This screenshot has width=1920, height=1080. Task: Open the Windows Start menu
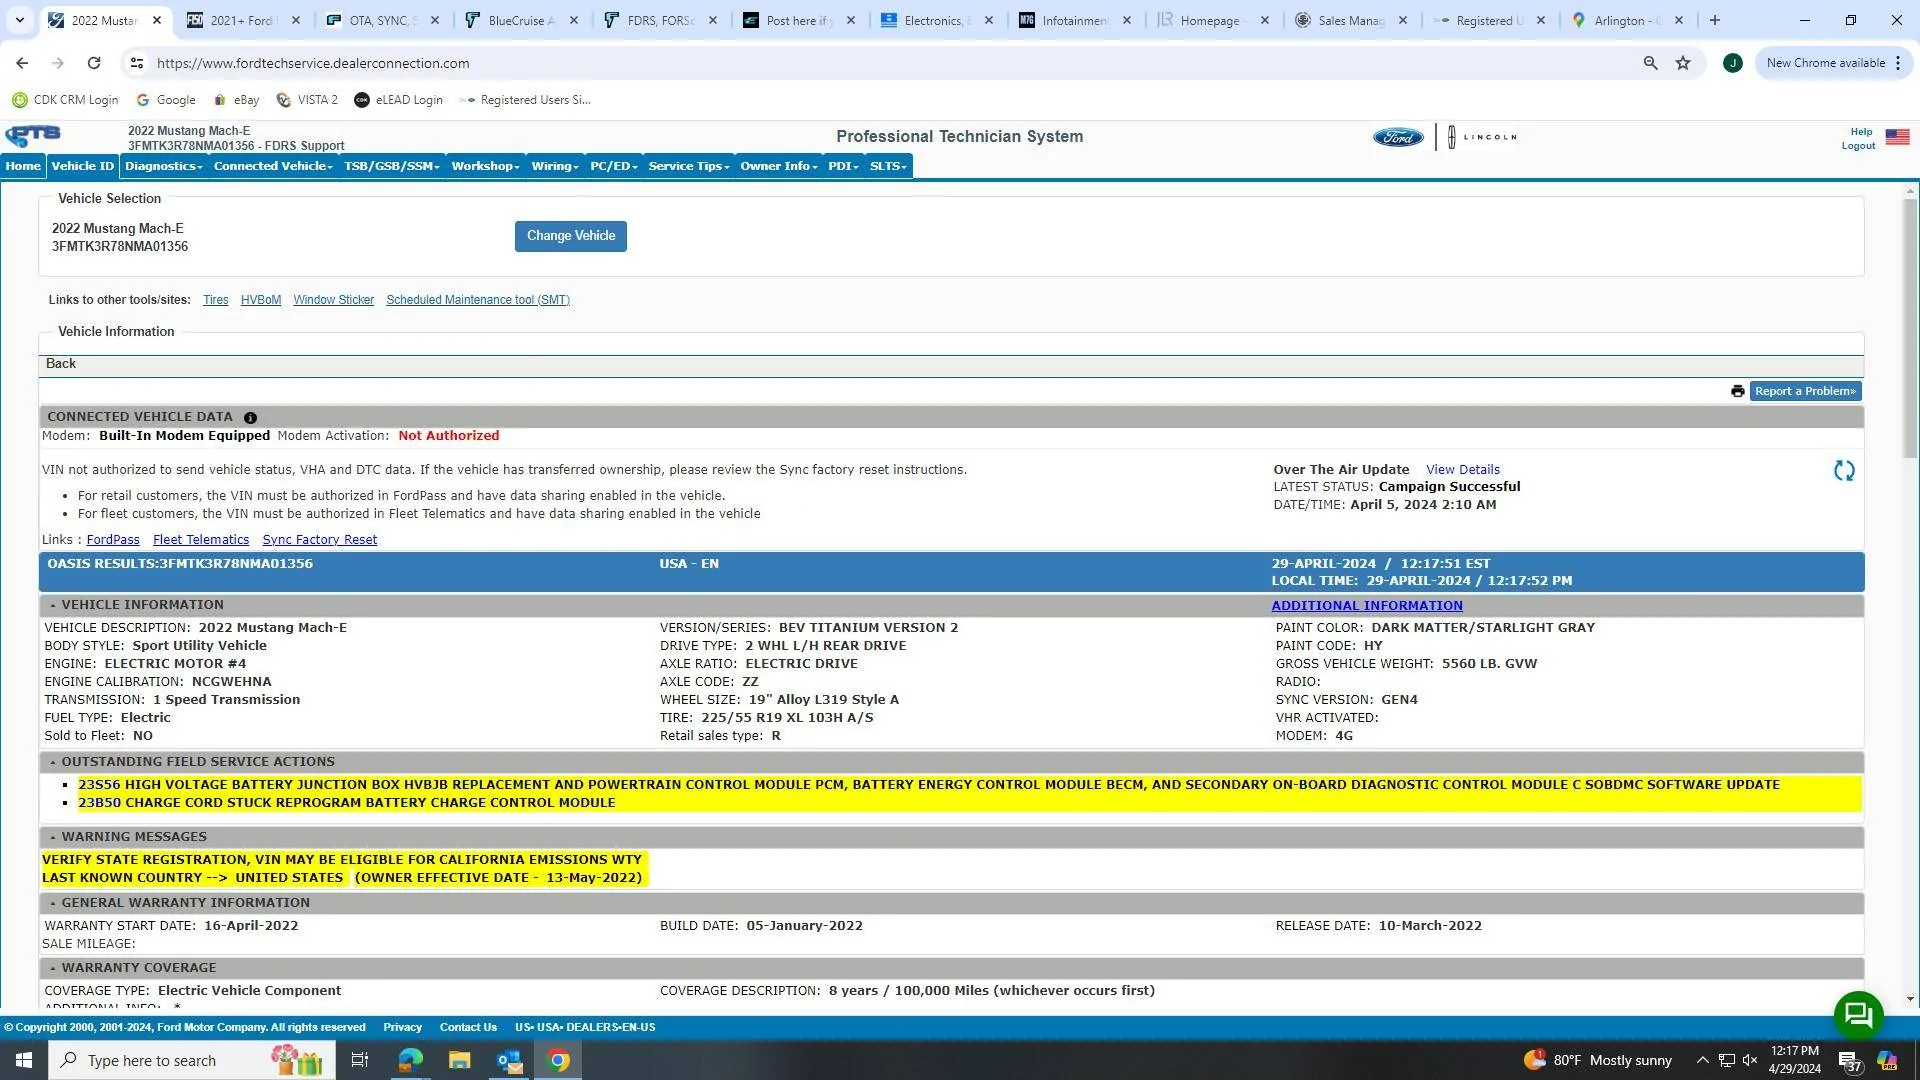tap(24, 1060)
